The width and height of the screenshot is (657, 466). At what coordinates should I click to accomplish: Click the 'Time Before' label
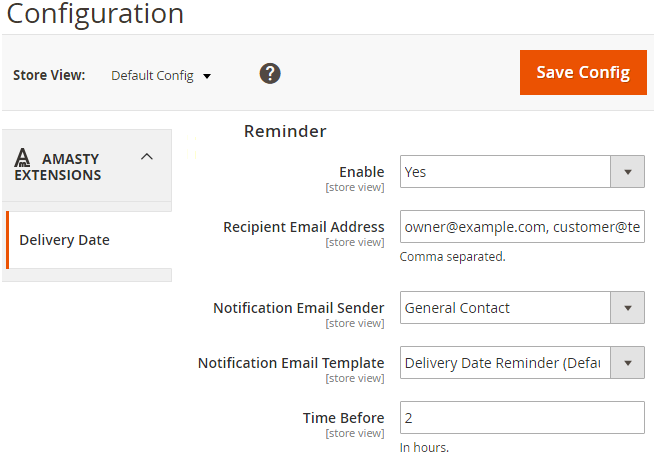coord(344,418)
